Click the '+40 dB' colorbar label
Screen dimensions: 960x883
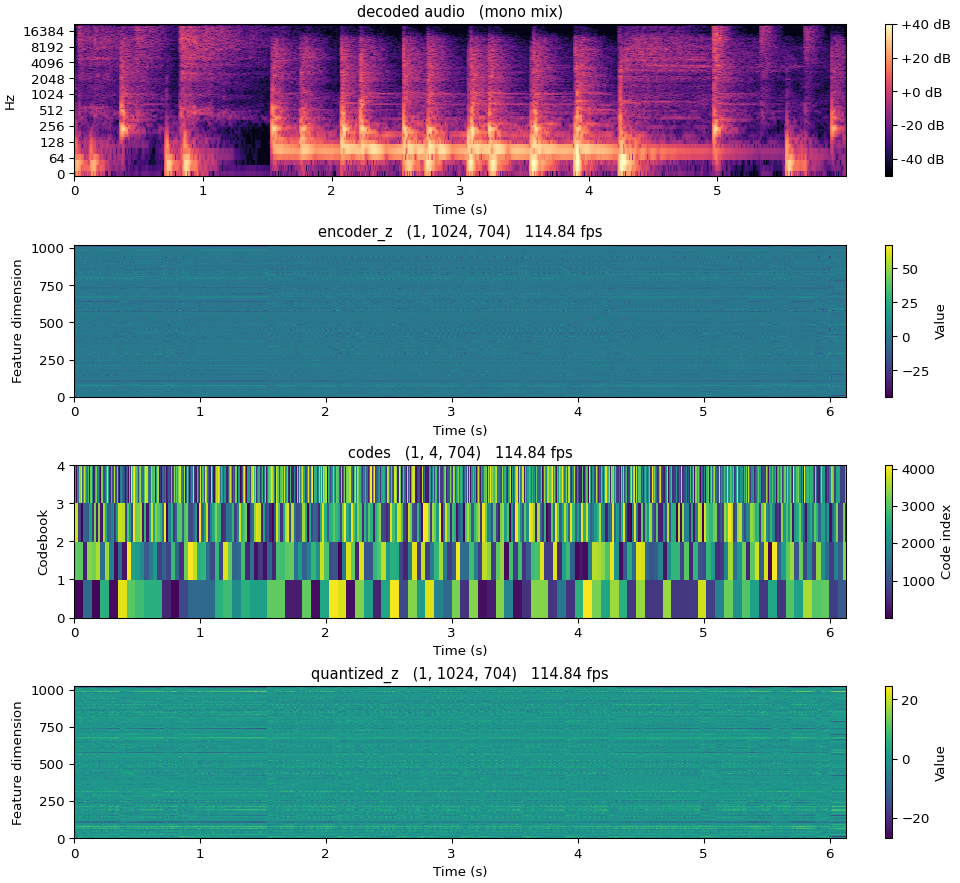tap(926, 25)
